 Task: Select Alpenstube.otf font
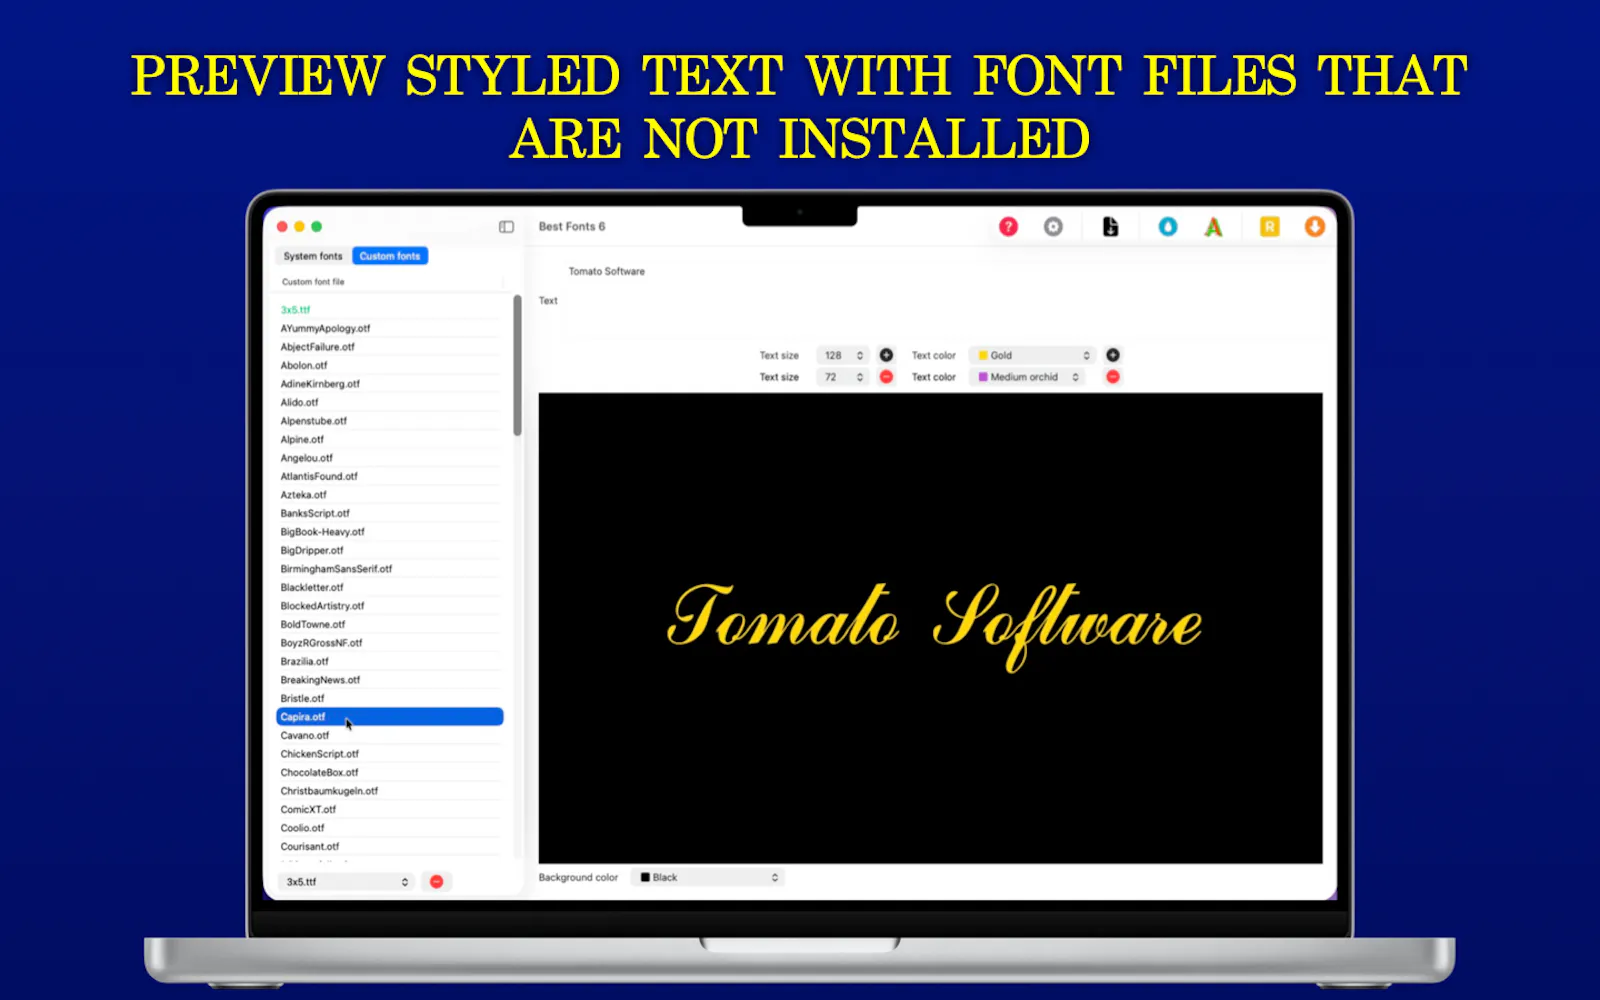point(389,421)
